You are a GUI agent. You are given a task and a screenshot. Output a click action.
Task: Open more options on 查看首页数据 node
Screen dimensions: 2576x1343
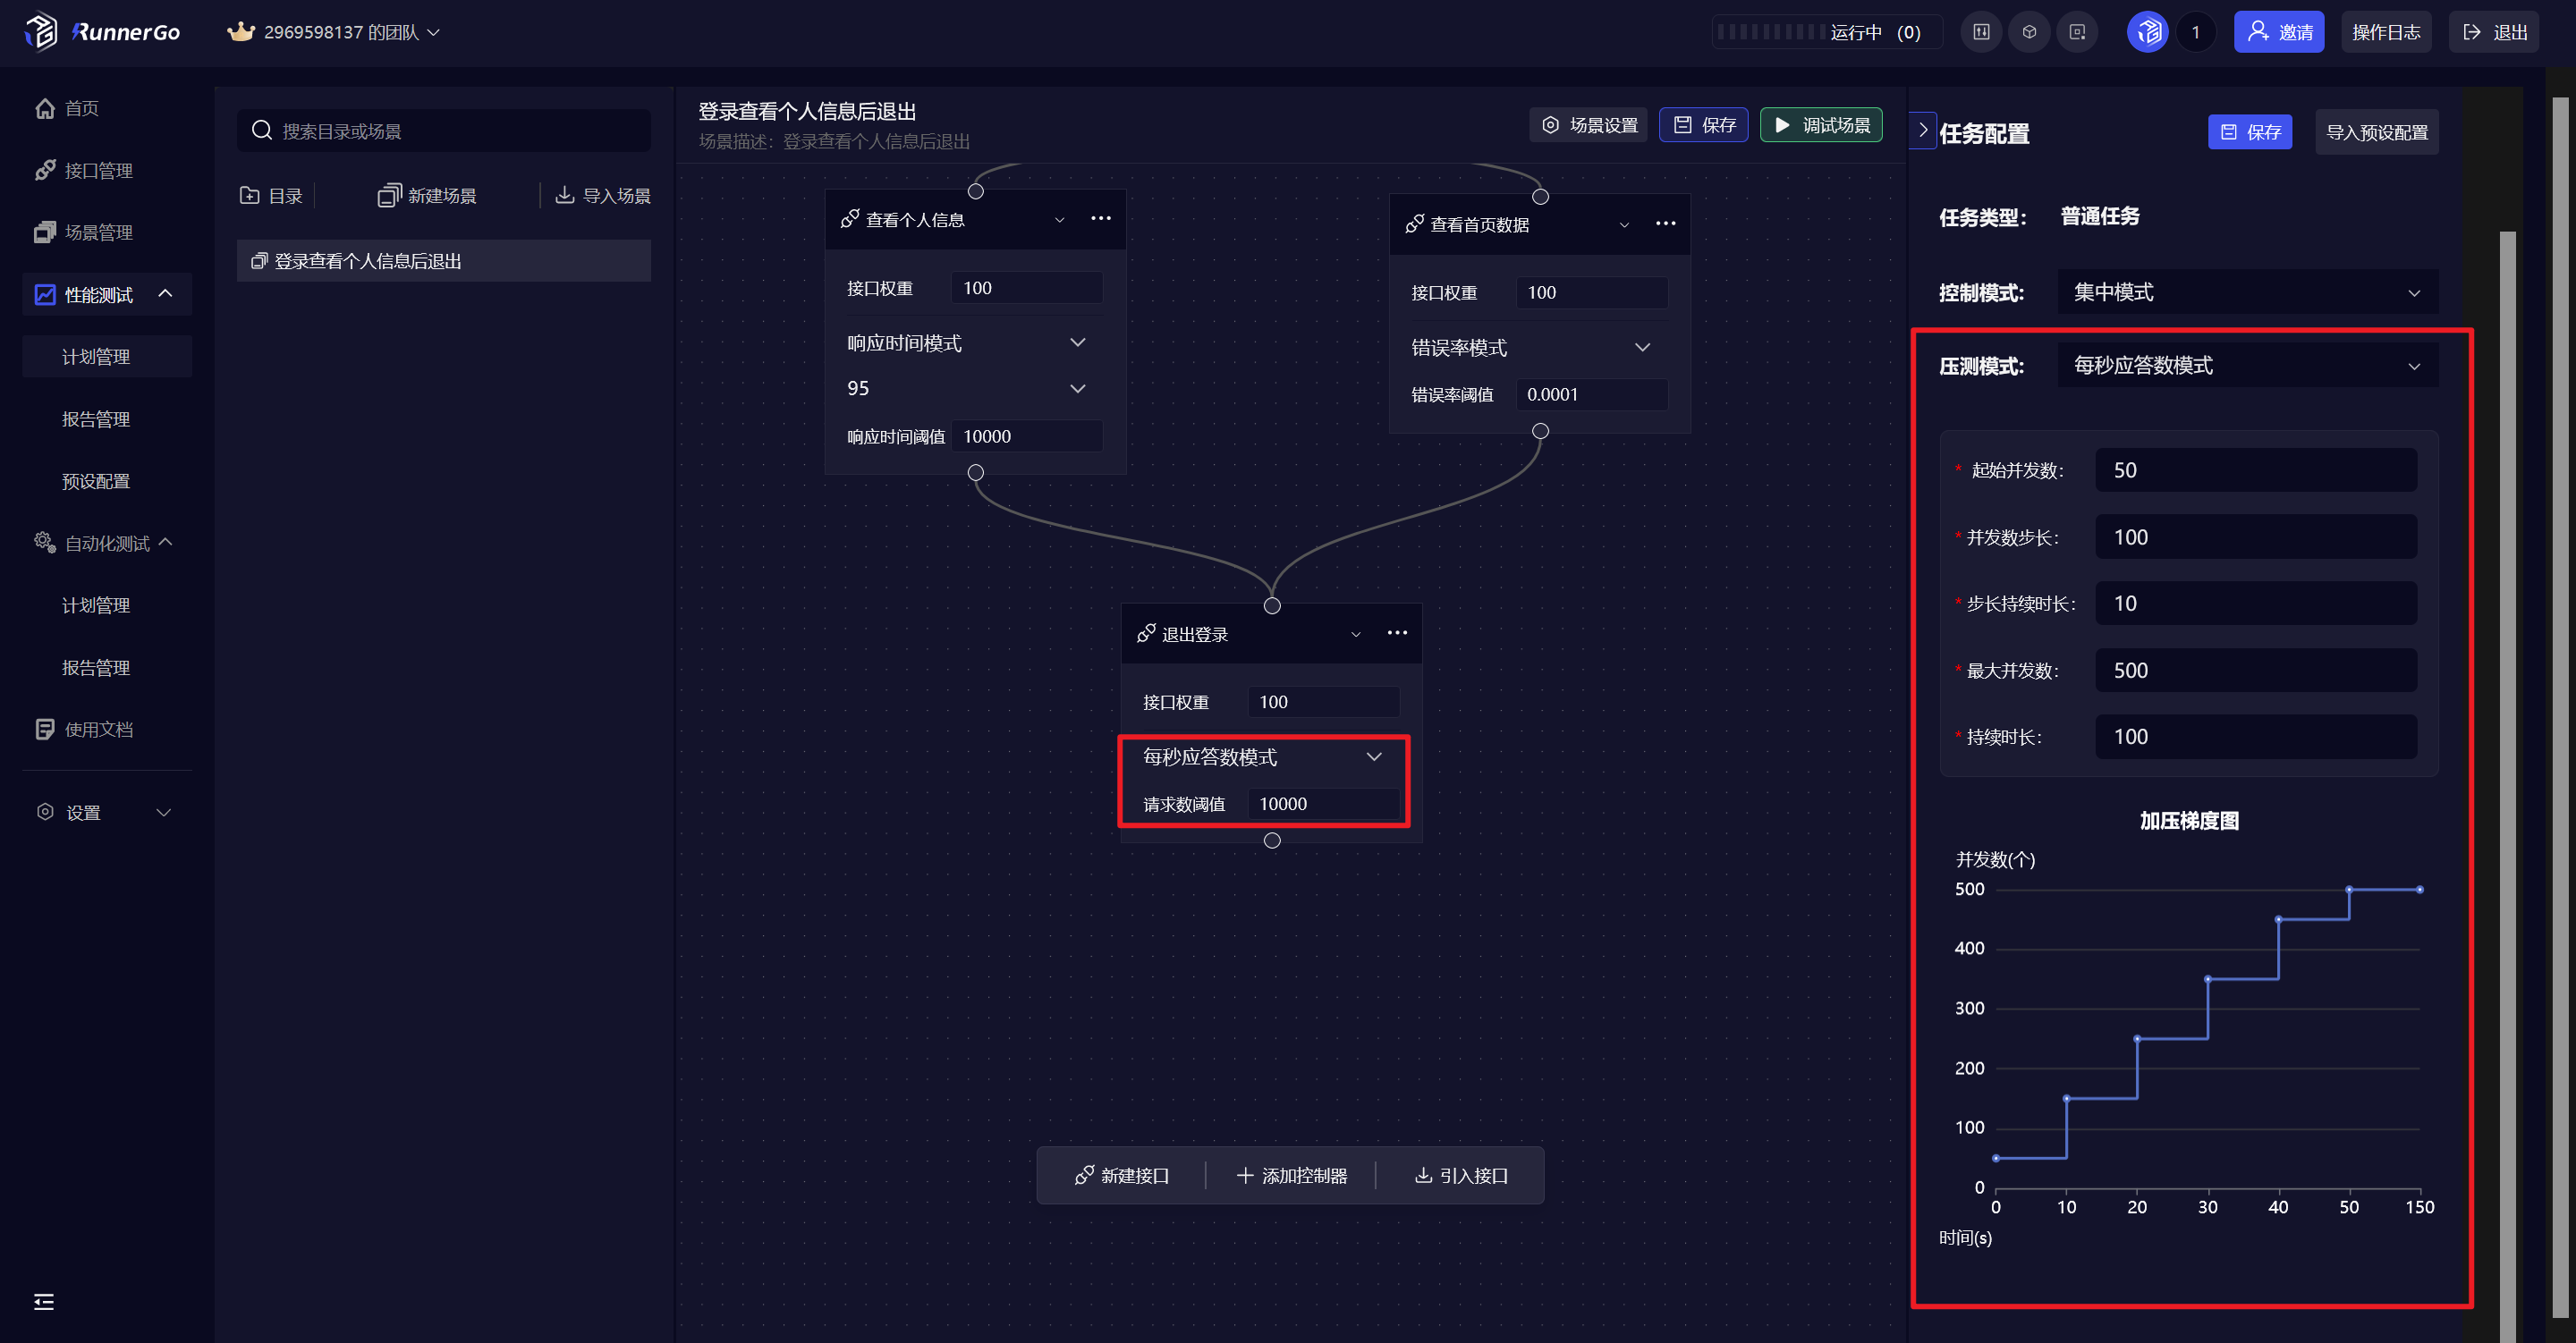[x=1665, y=223]
